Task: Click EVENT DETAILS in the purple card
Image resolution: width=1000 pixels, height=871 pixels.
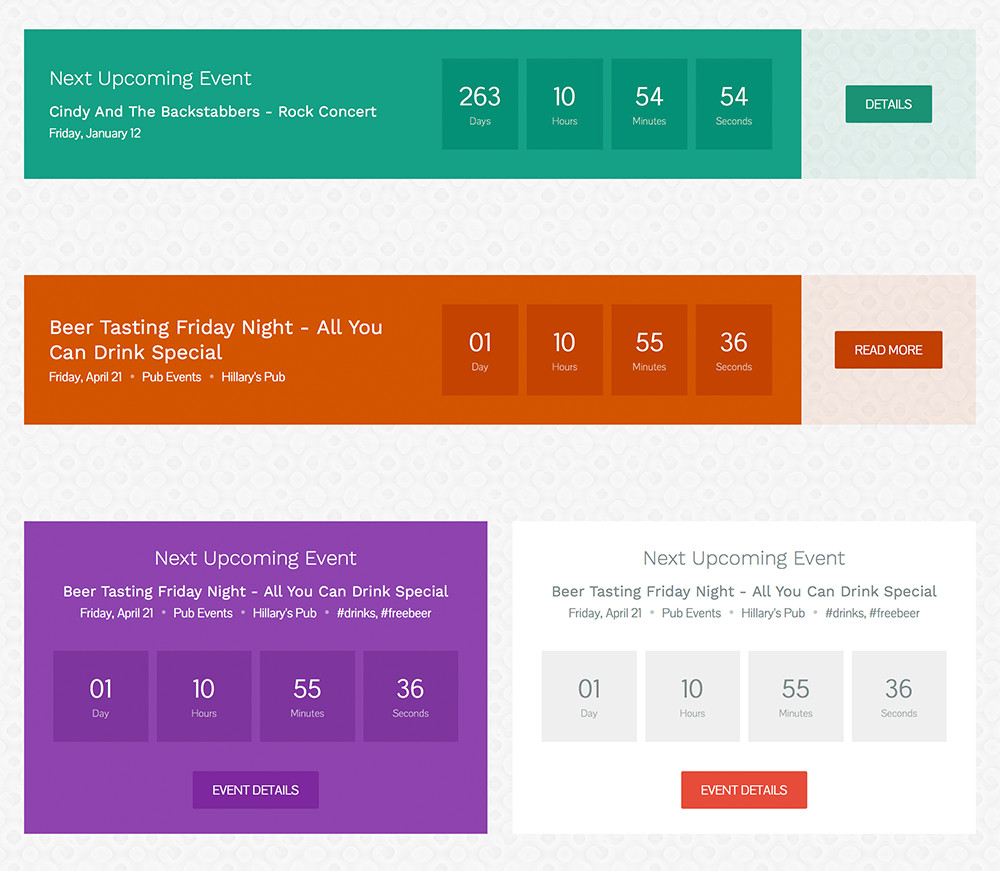Action: coord(256,790)
